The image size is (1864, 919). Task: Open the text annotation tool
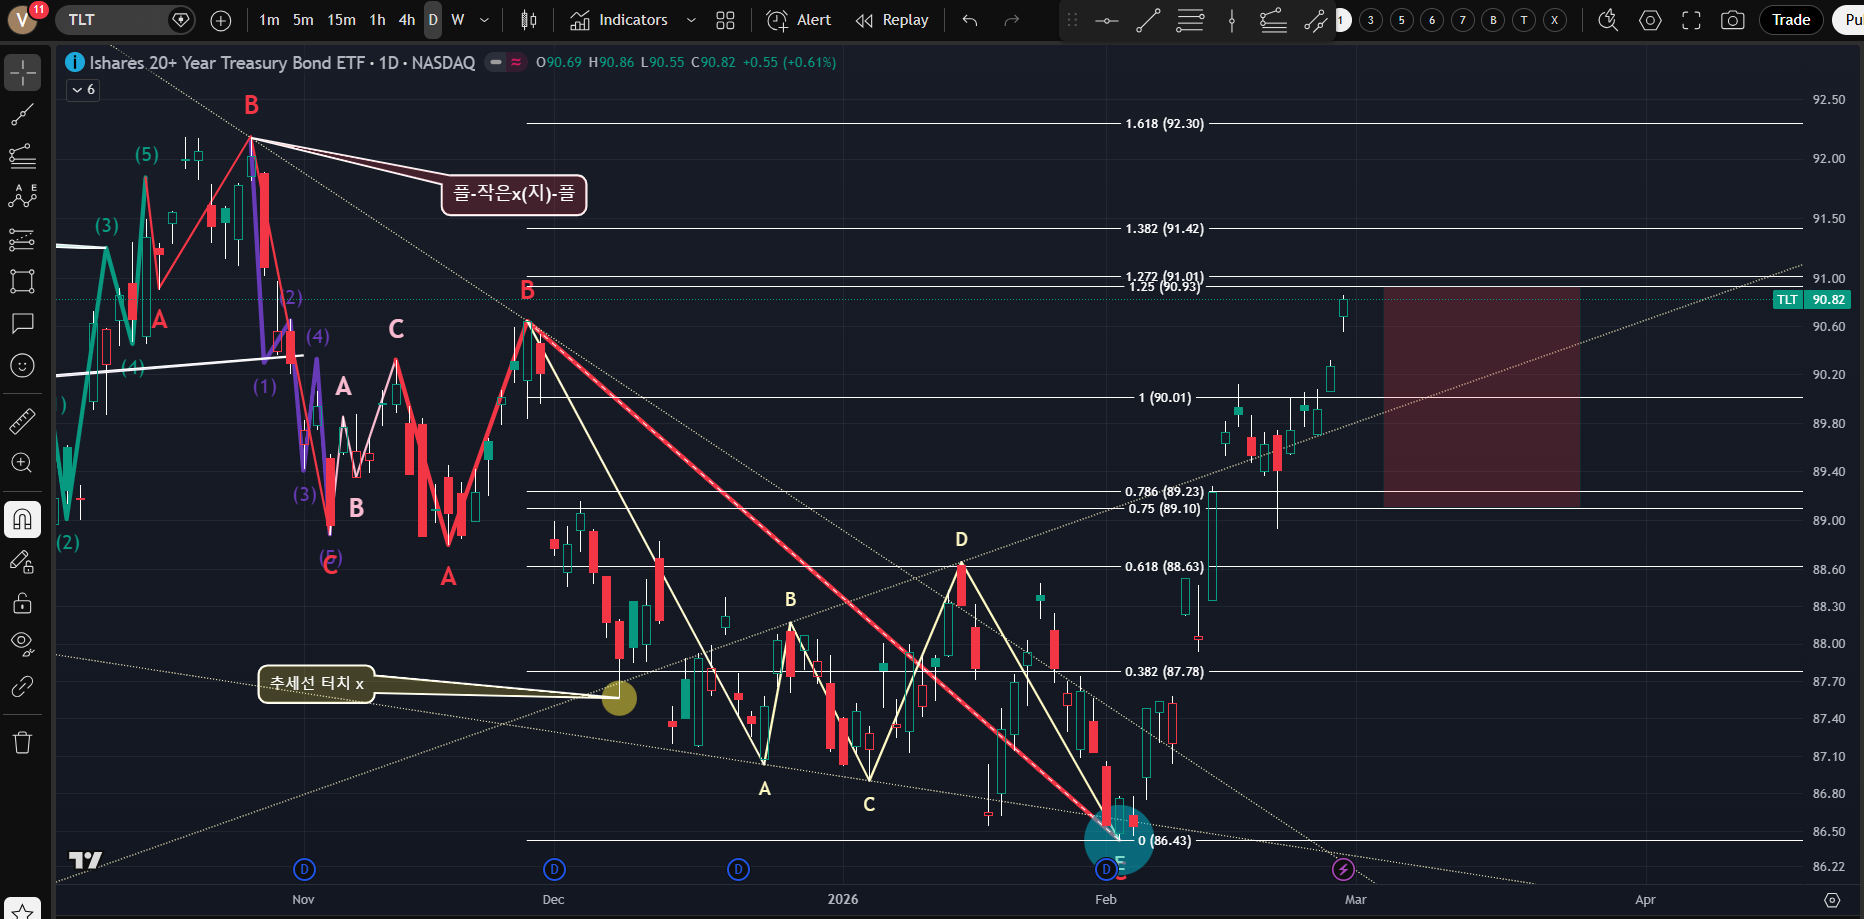click(22, 323)
